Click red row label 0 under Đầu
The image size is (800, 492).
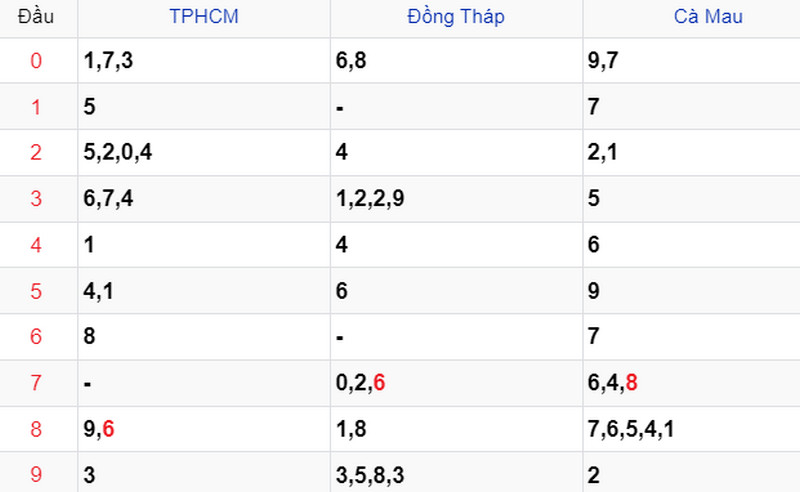[36, 61]
